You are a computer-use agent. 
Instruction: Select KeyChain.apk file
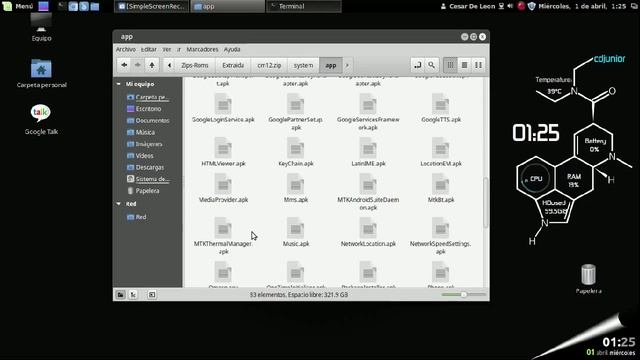coord(296,152)
